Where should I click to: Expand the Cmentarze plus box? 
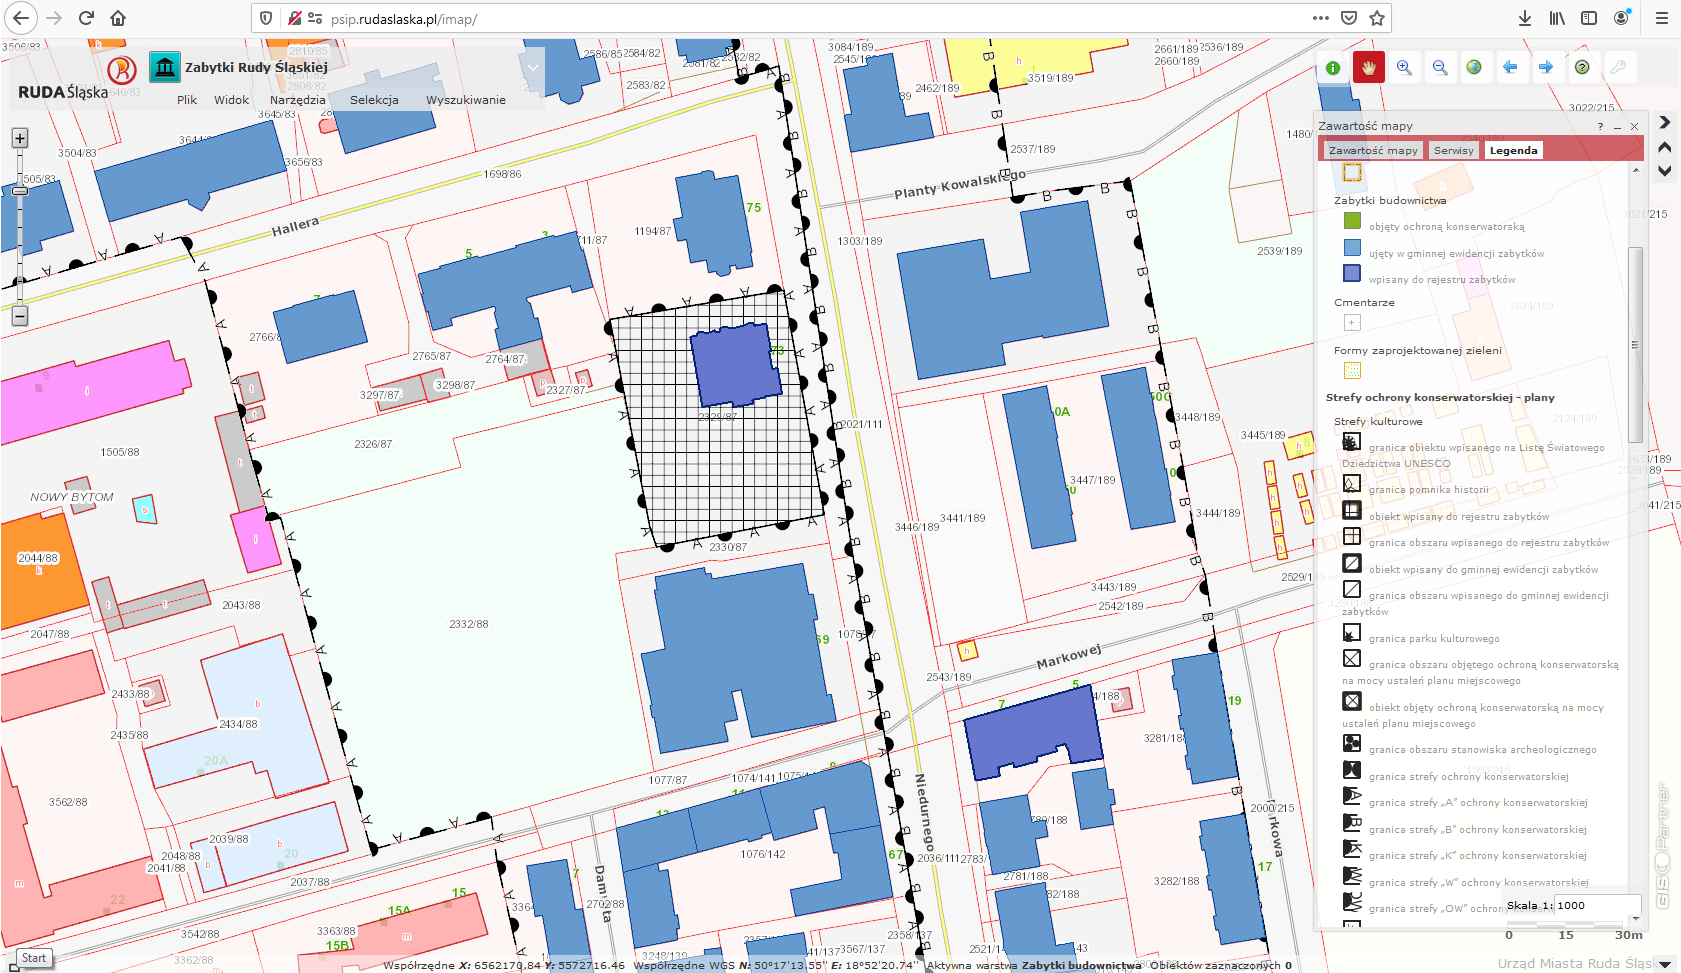[1352, 322]
